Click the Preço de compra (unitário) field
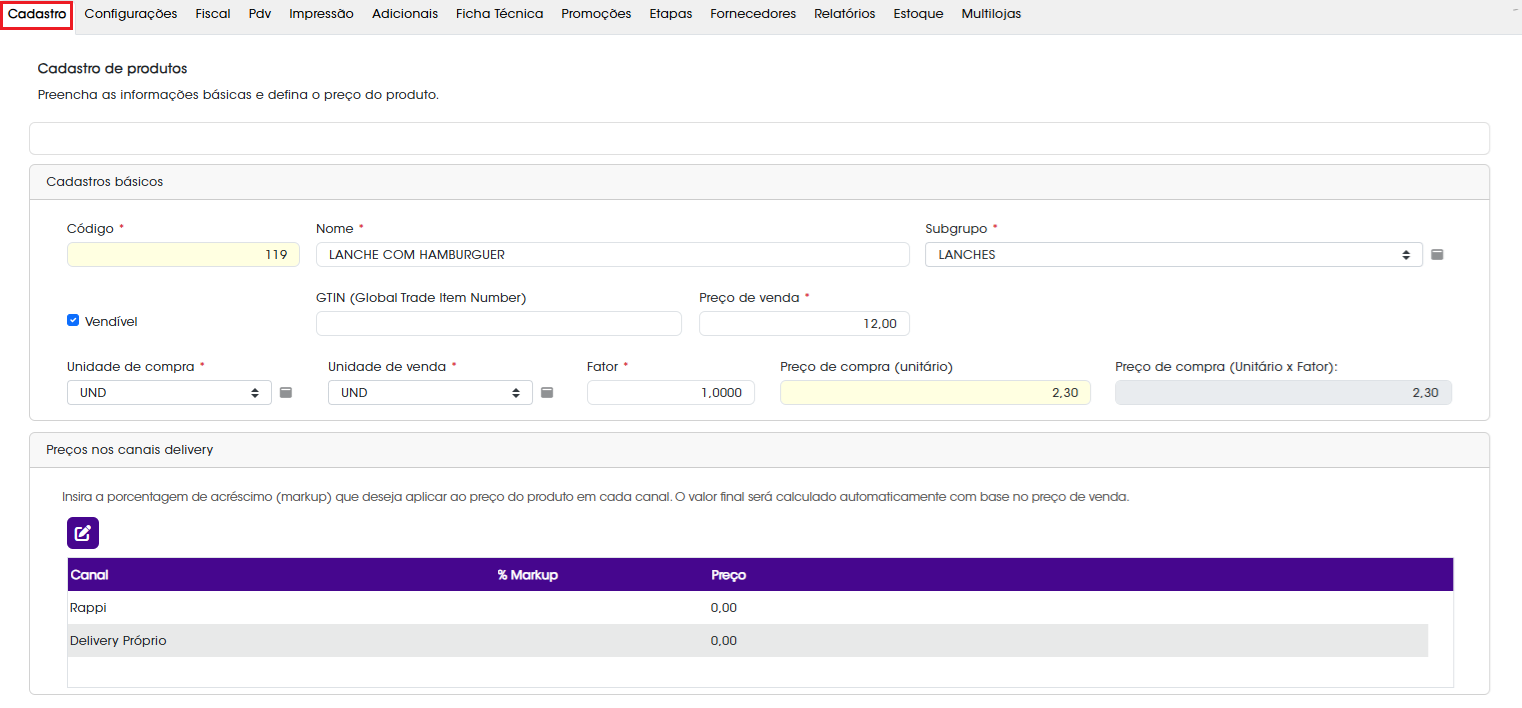This screenshot has width=1522, height=708. point(935,393)
